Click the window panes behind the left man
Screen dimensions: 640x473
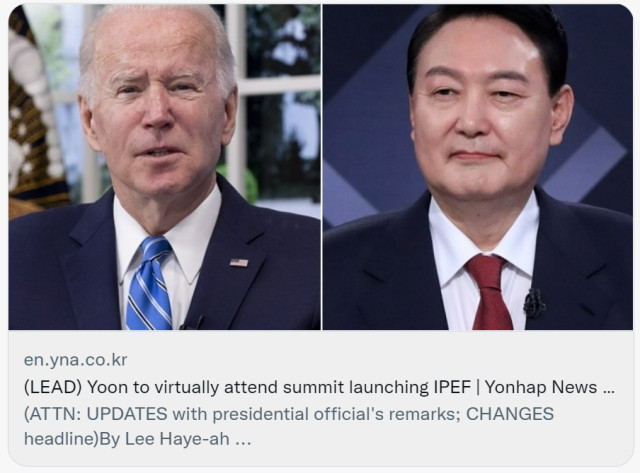(x=280, y=102)
